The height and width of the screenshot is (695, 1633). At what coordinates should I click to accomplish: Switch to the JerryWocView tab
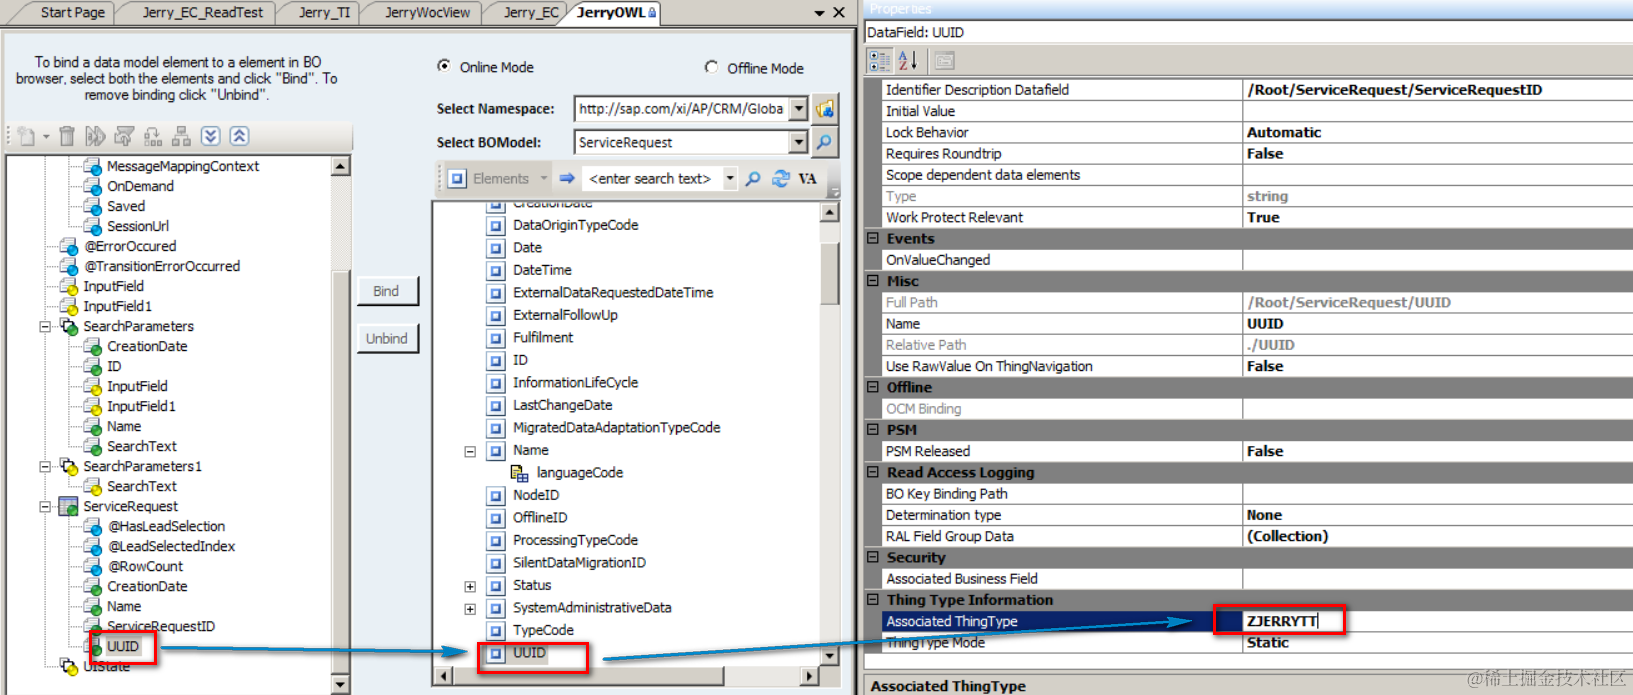point(427,12)
